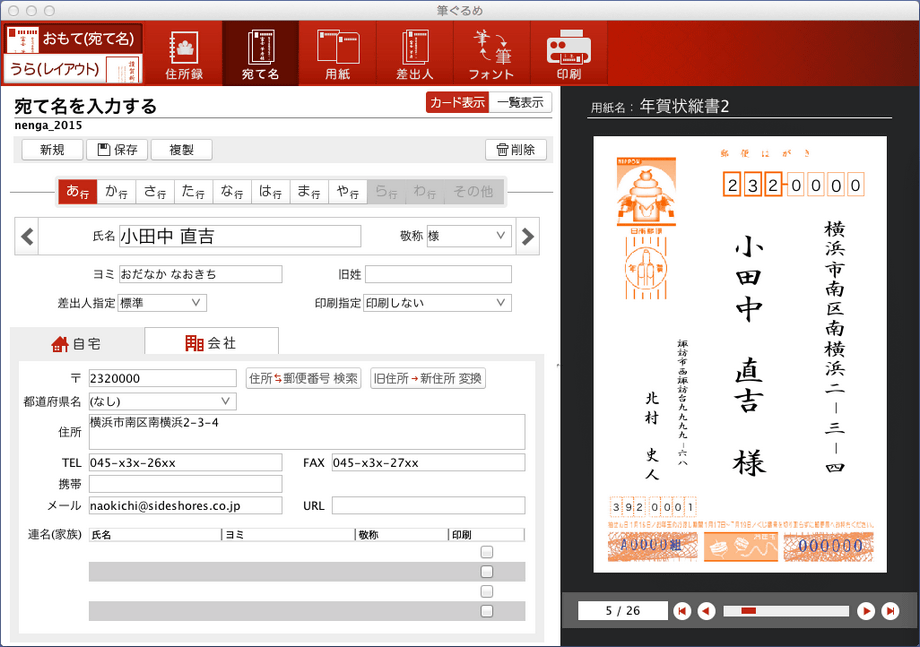Filter addresses by さ行
This screenshot has height=647, width=920.
point(155,191)
